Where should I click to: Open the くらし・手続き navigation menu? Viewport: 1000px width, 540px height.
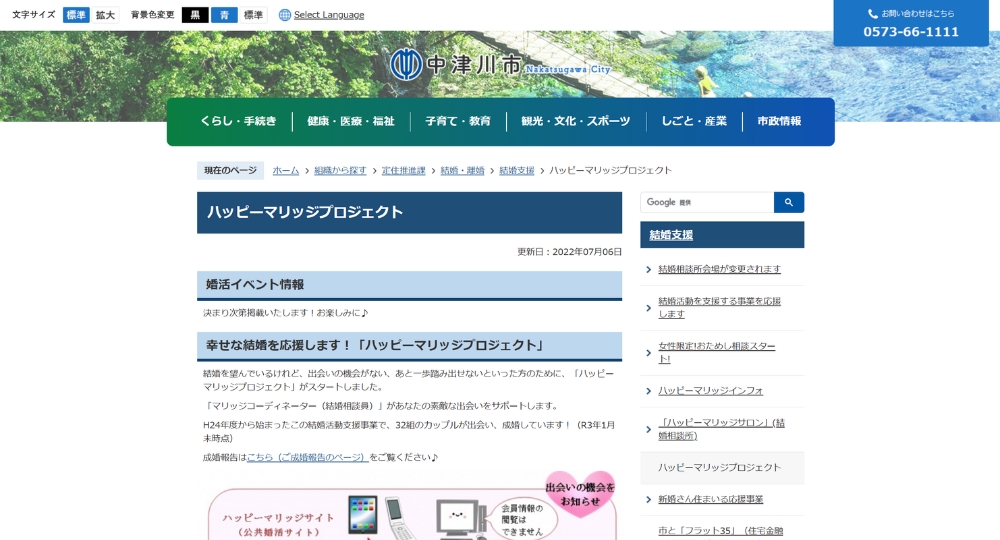[238, 121]
